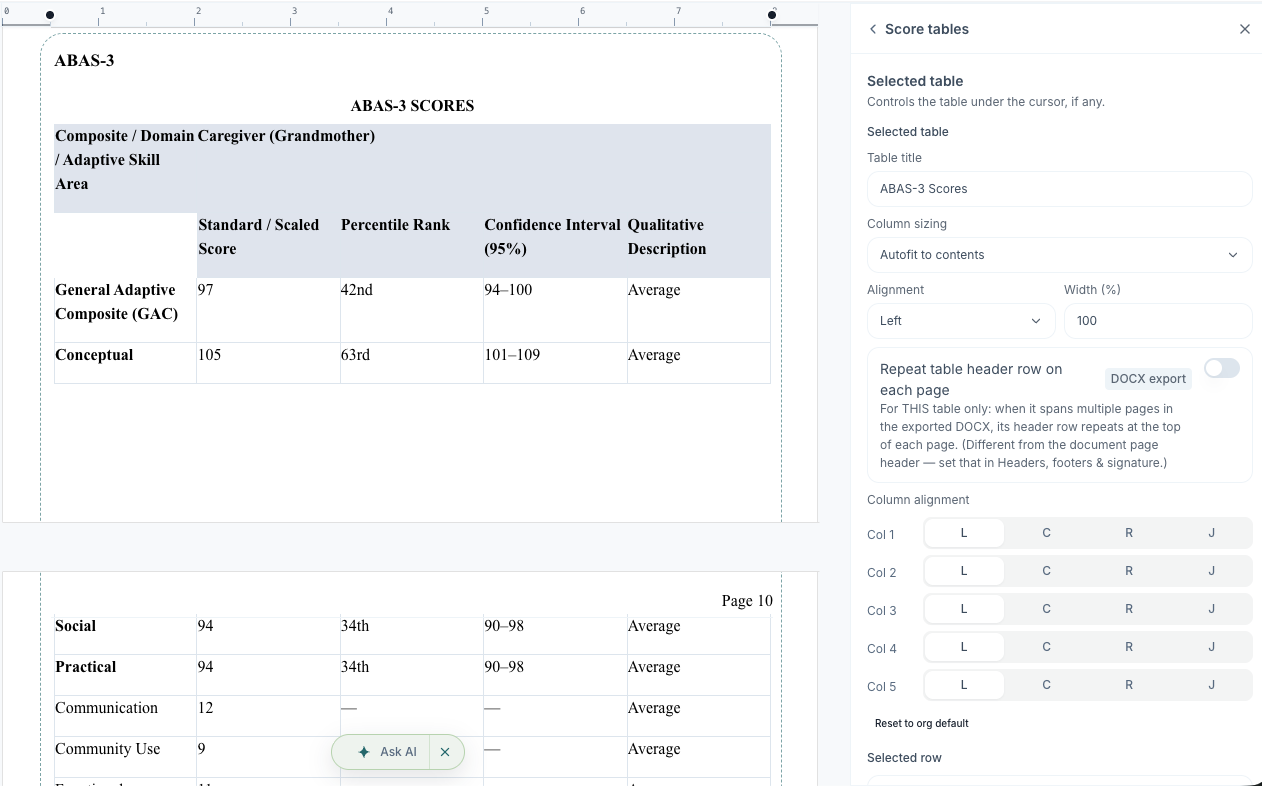The height and width of the screenshot is (786, 1262).
Task: Set Col 4 alignment to C
Action: pyautogui.click(x=1046, y=647)
